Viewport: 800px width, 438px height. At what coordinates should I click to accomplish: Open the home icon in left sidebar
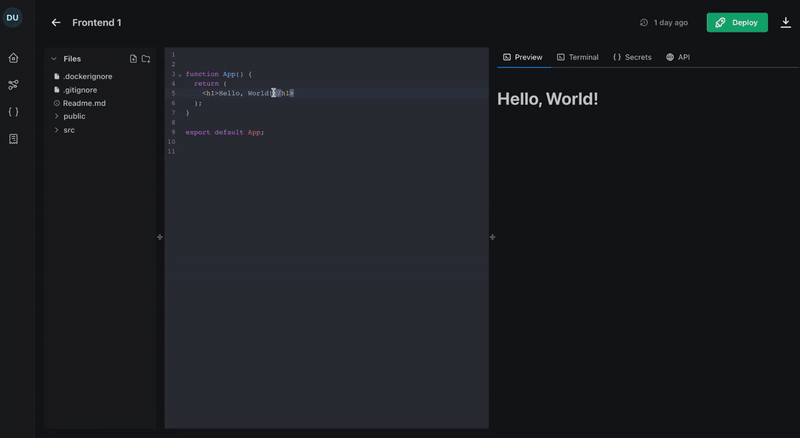coord(13,58)
